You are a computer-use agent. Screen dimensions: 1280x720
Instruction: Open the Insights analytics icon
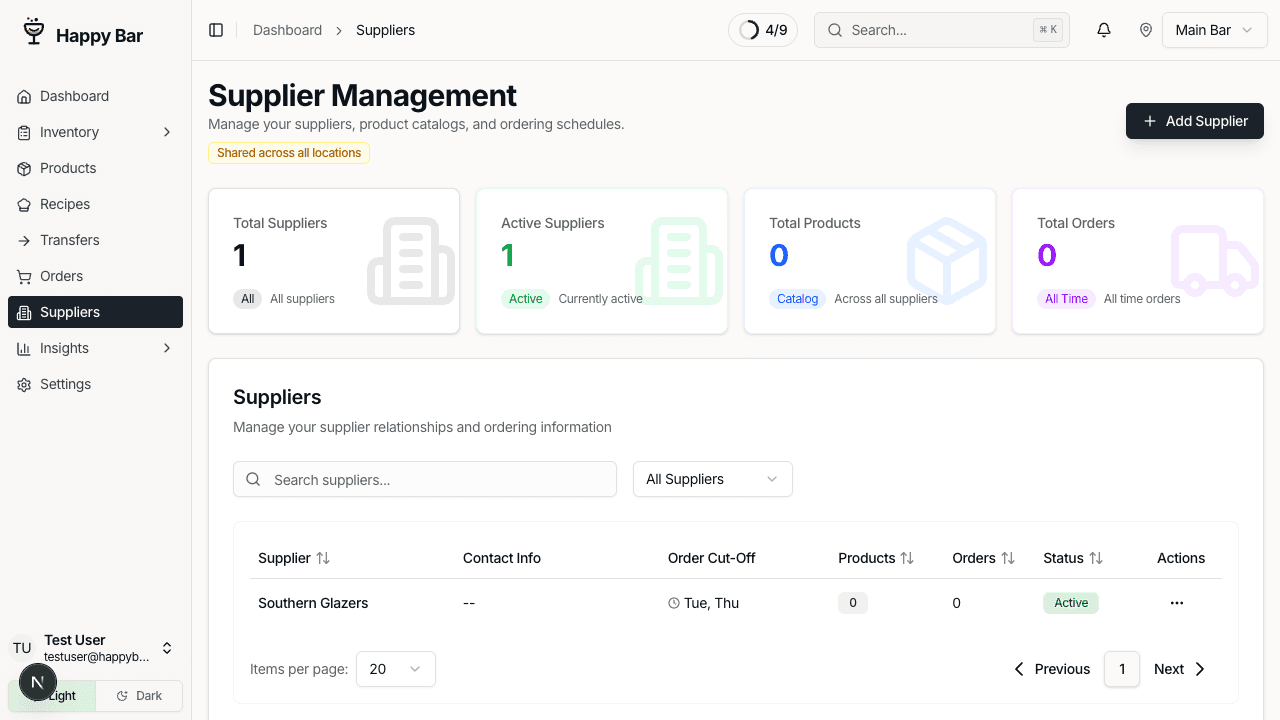[23, 348]
